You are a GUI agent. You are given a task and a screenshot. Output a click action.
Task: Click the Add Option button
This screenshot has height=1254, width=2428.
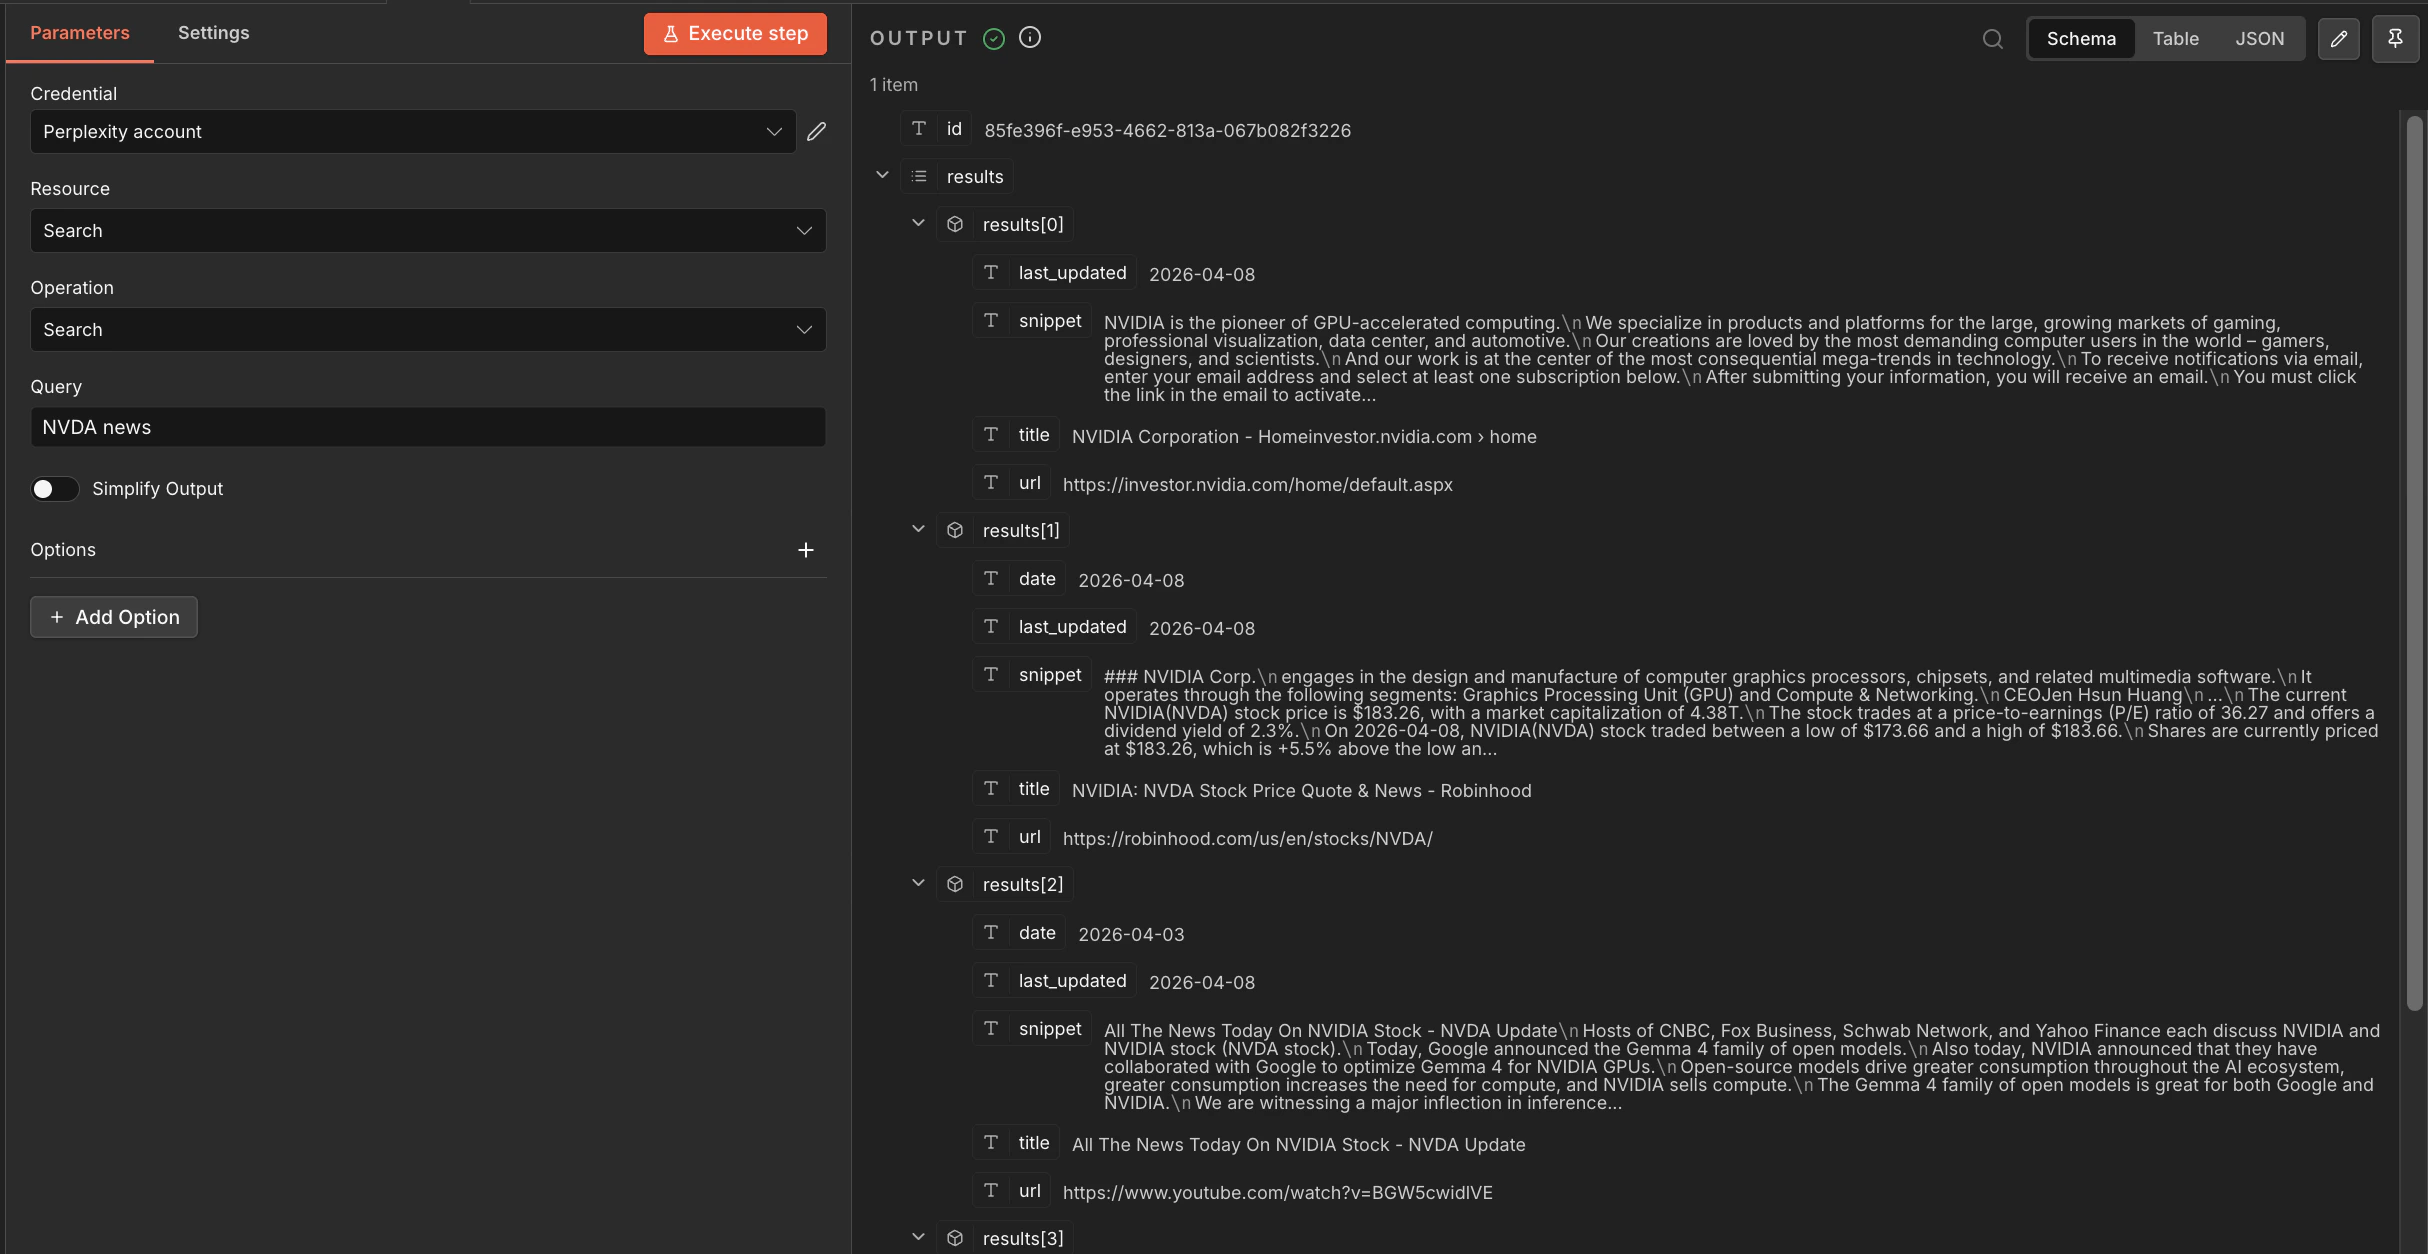click(x=113, y=617)
